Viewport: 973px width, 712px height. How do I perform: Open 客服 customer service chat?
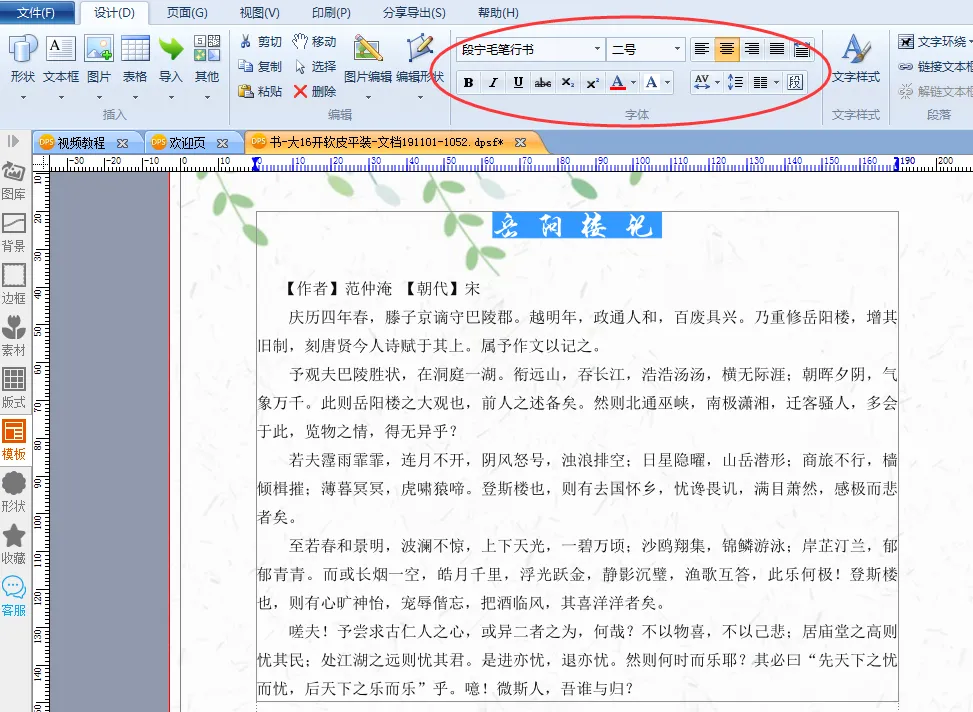tap(14, 597)
